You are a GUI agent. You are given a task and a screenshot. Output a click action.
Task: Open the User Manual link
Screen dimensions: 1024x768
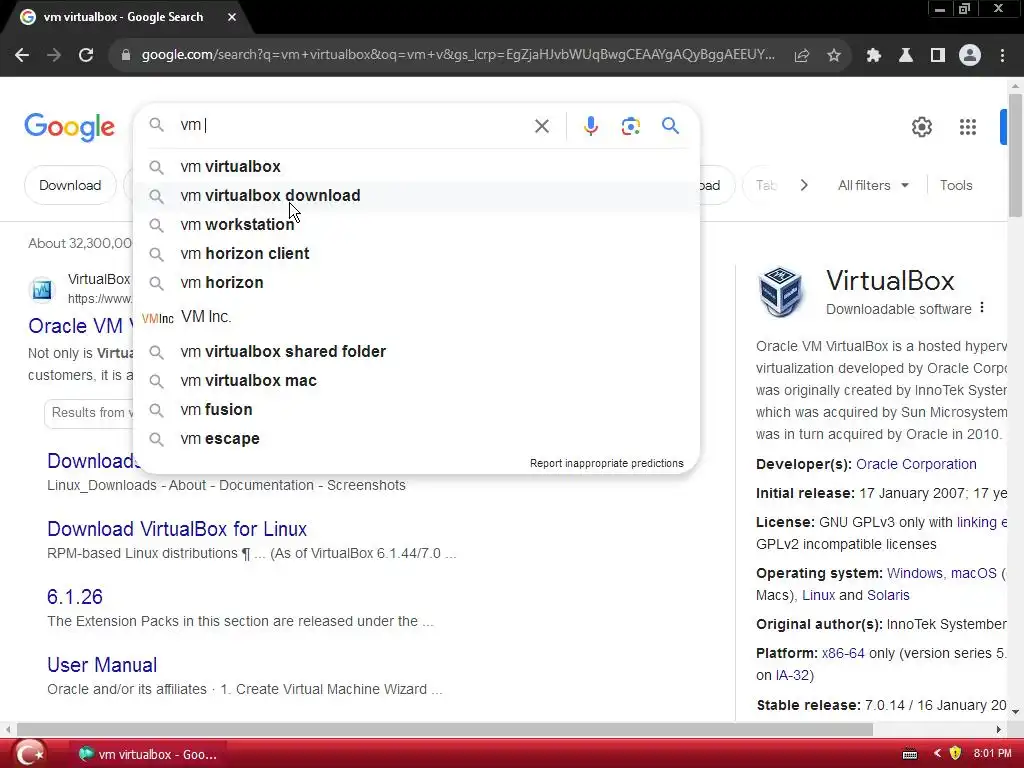[103, 665]
